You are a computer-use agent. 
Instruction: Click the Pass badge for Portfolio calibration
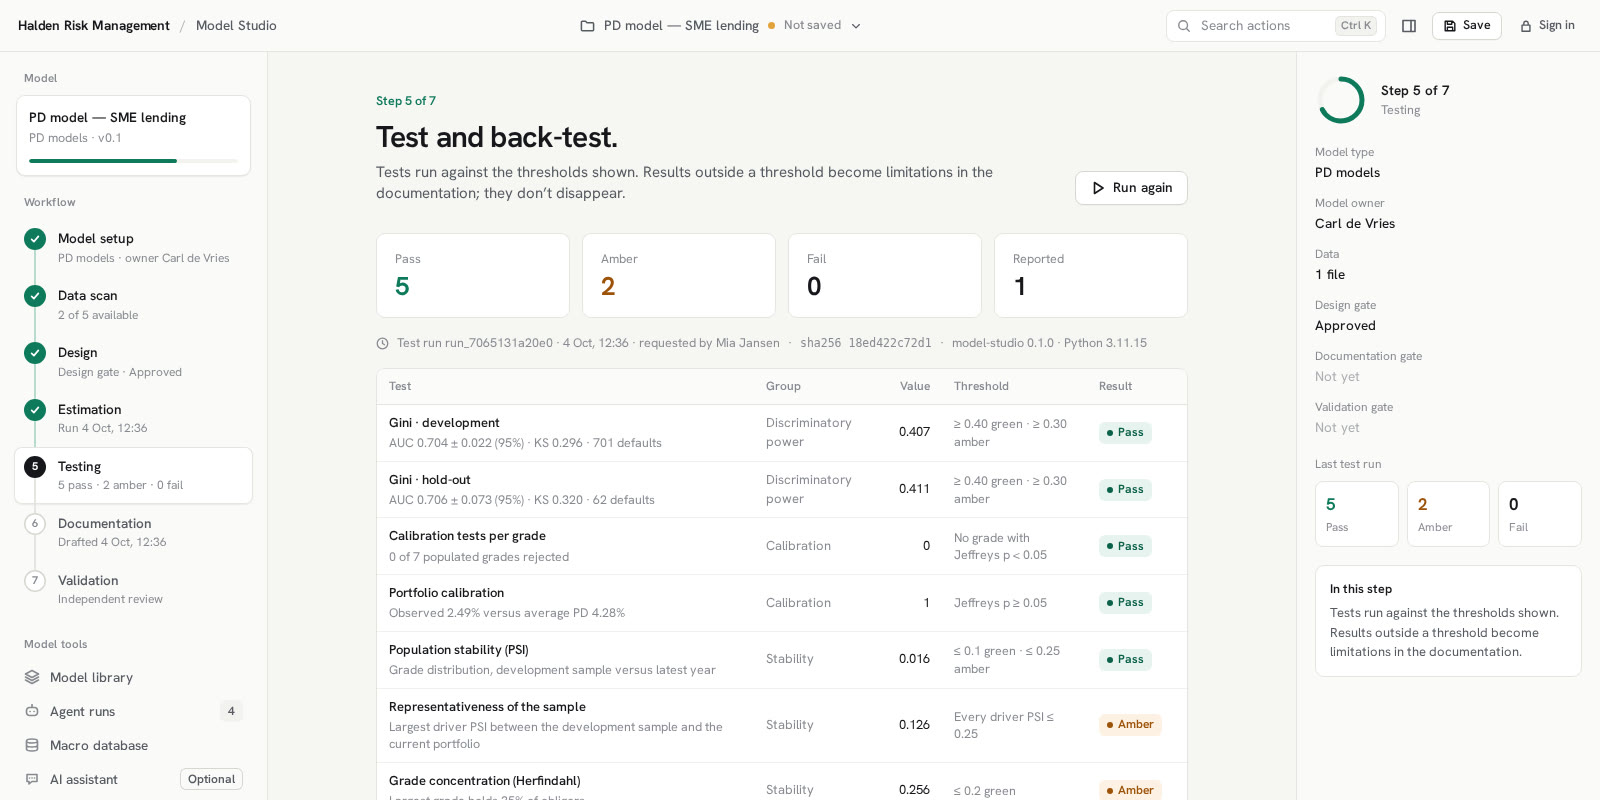(x=1125, y=603)
